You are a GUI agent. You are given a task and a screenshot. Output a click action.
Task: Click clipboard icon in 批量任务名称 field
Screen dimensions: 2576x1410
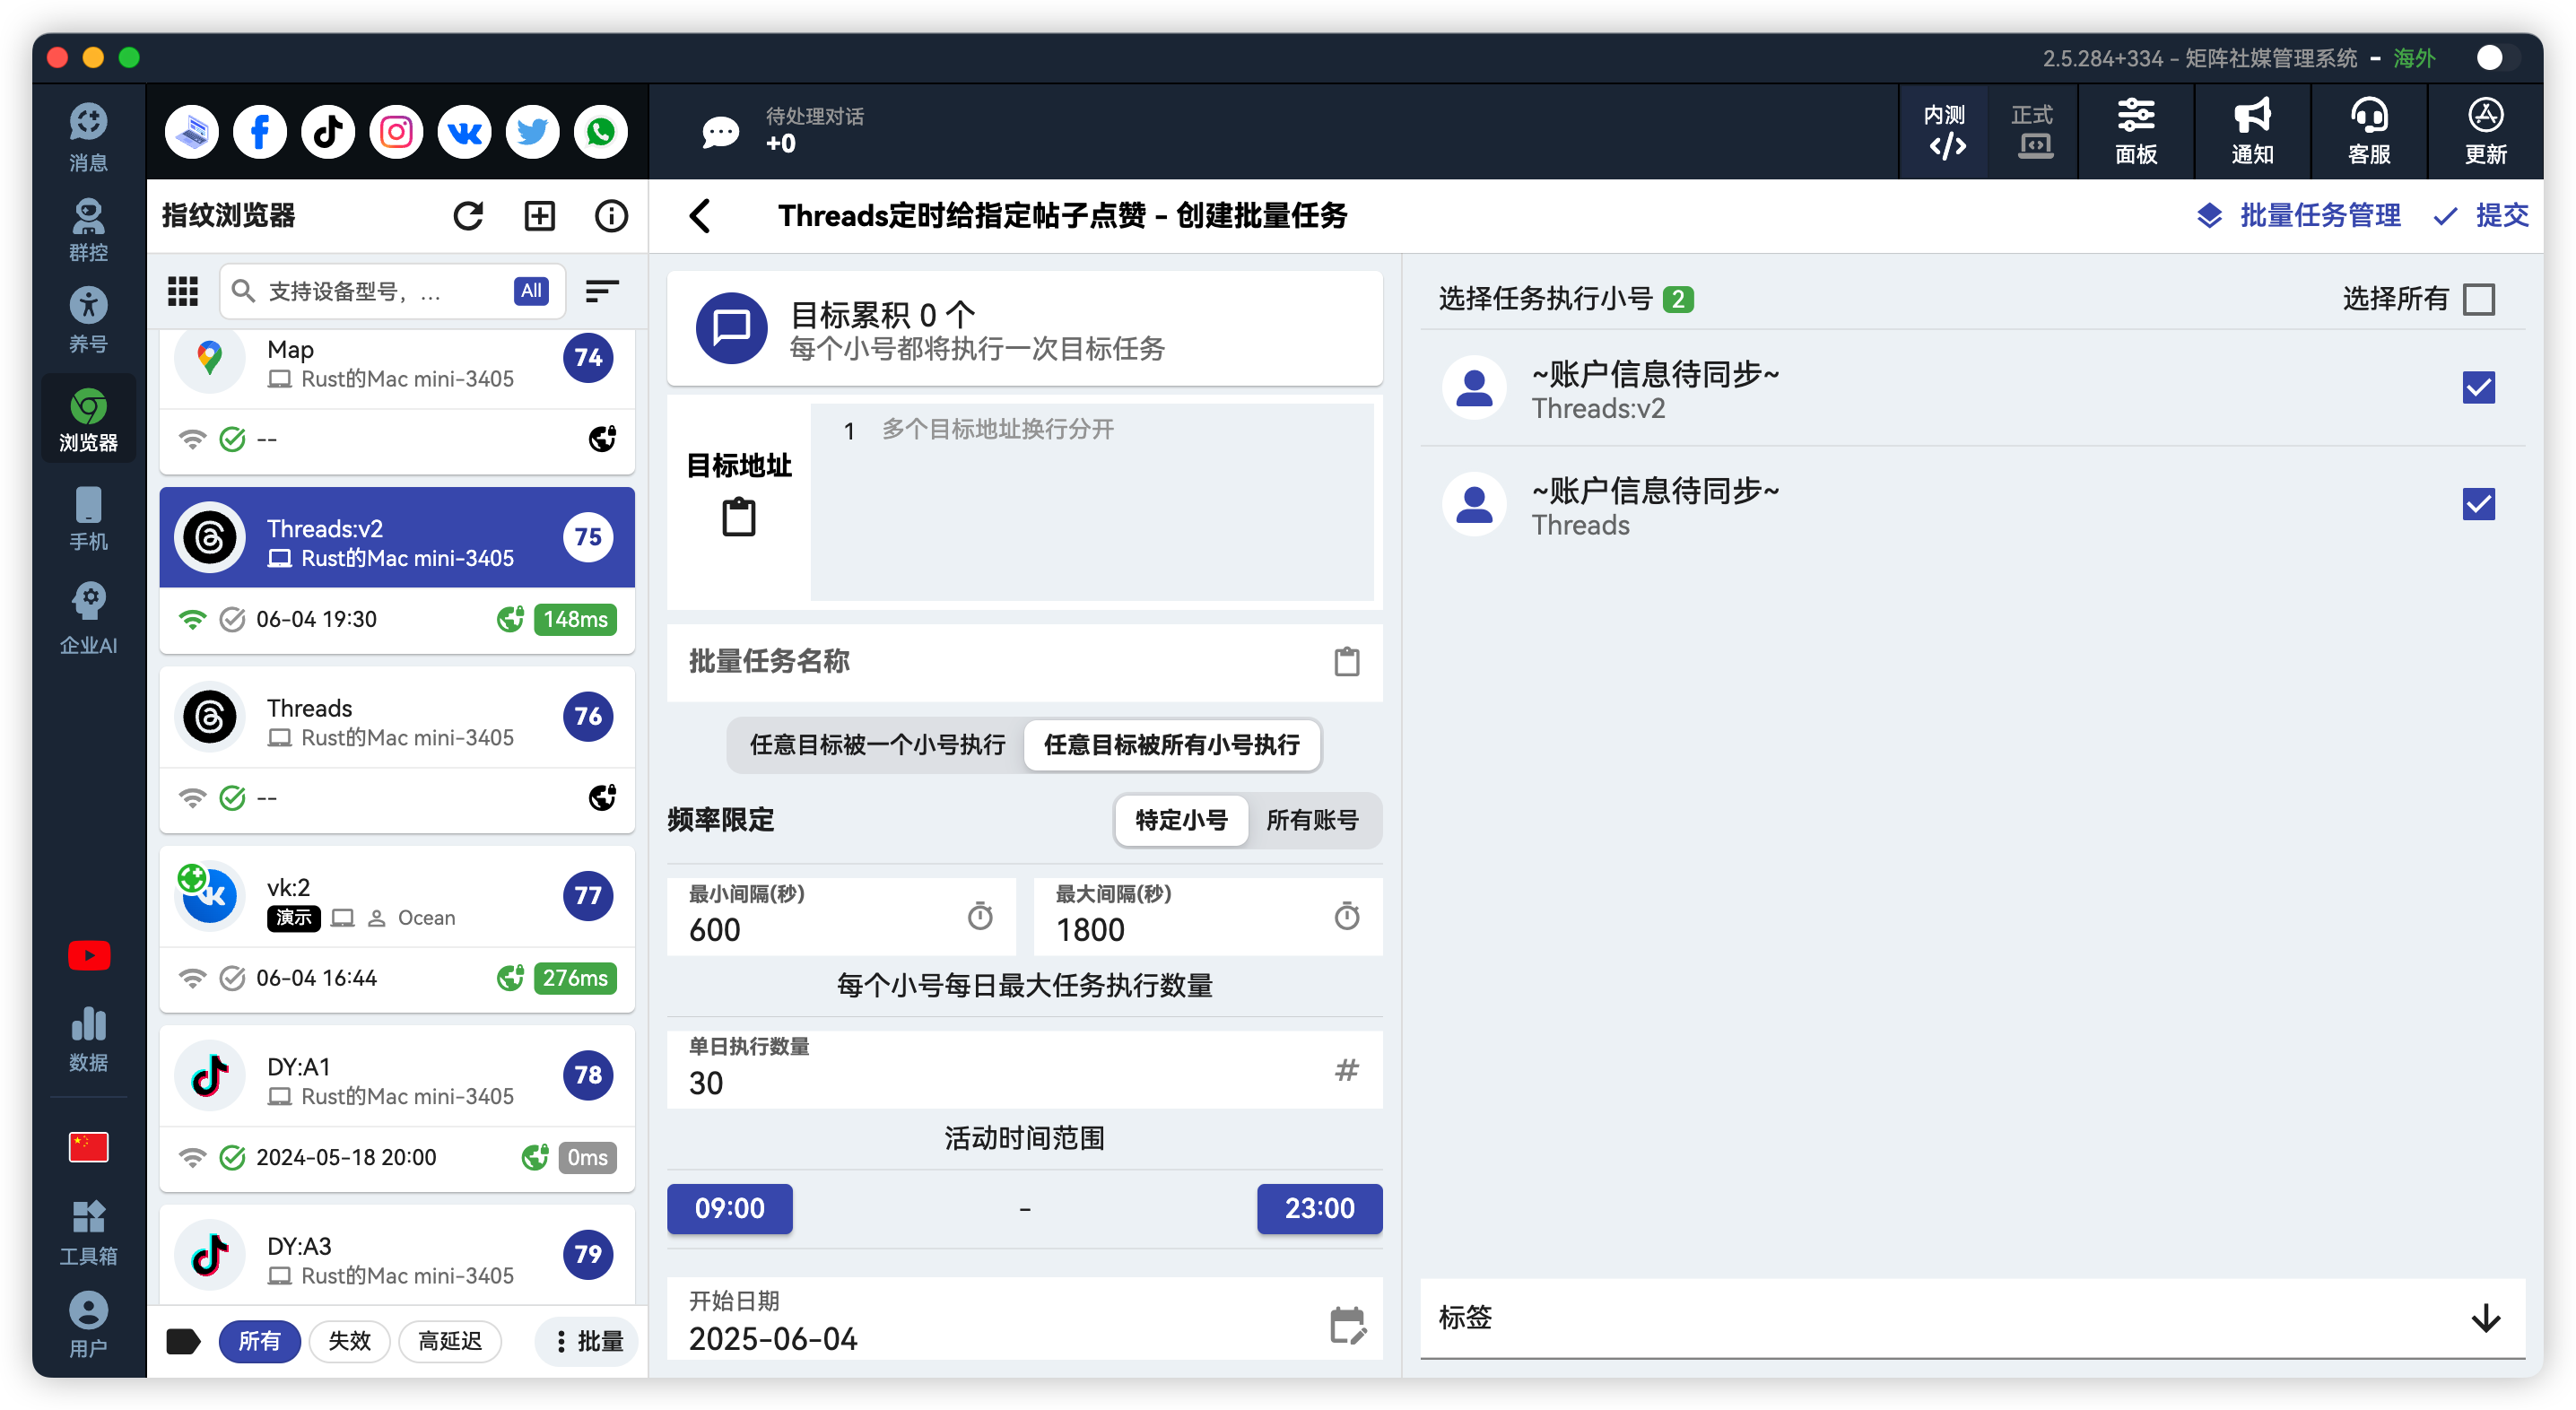pos(1346,661)
